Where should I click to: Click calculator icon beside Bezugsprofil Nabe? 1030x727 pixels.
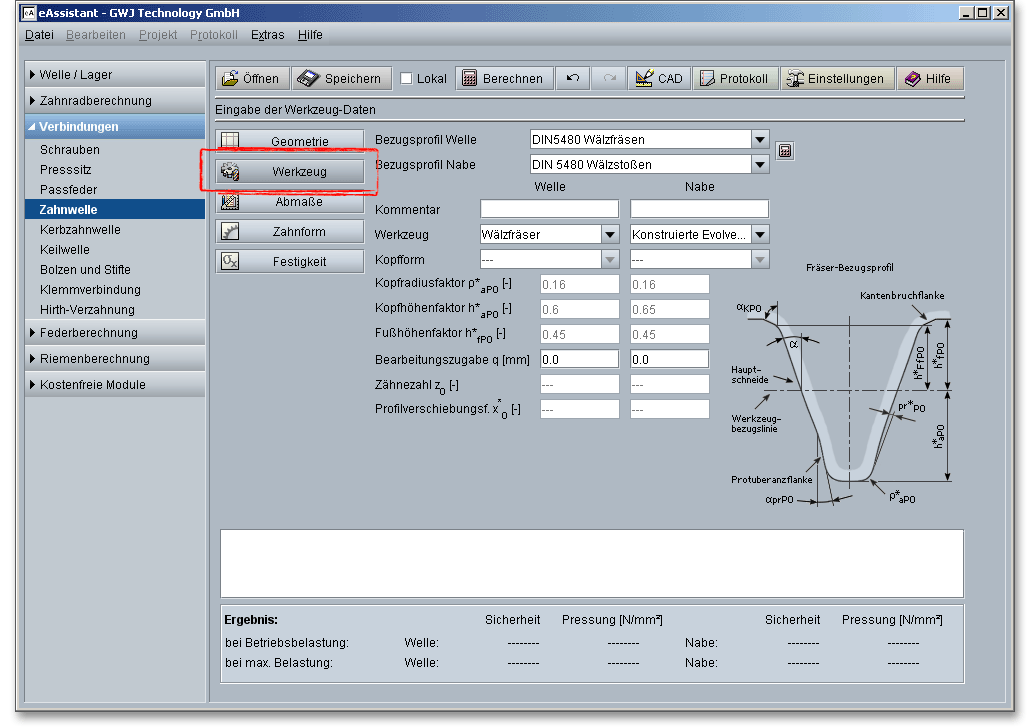[x=785, y=151]
